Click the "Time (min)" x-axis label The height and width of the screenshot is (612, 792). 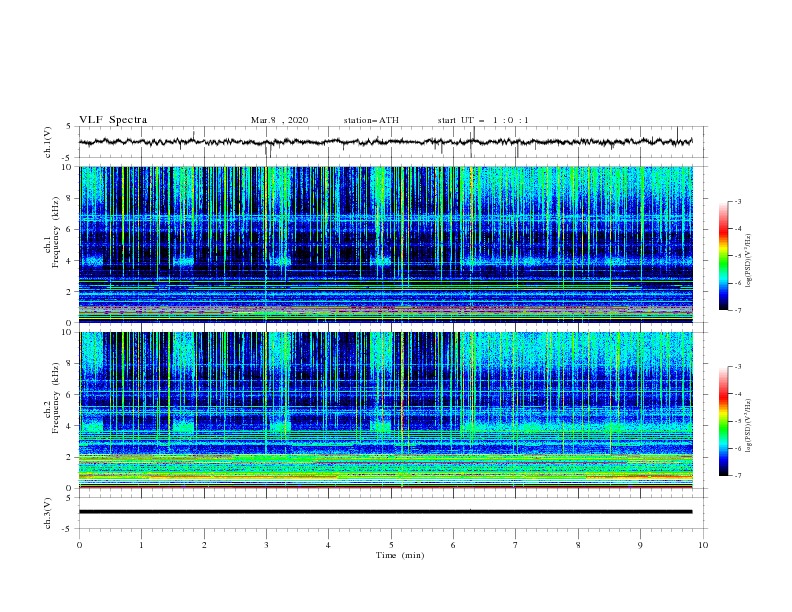(x=400, y=555)
